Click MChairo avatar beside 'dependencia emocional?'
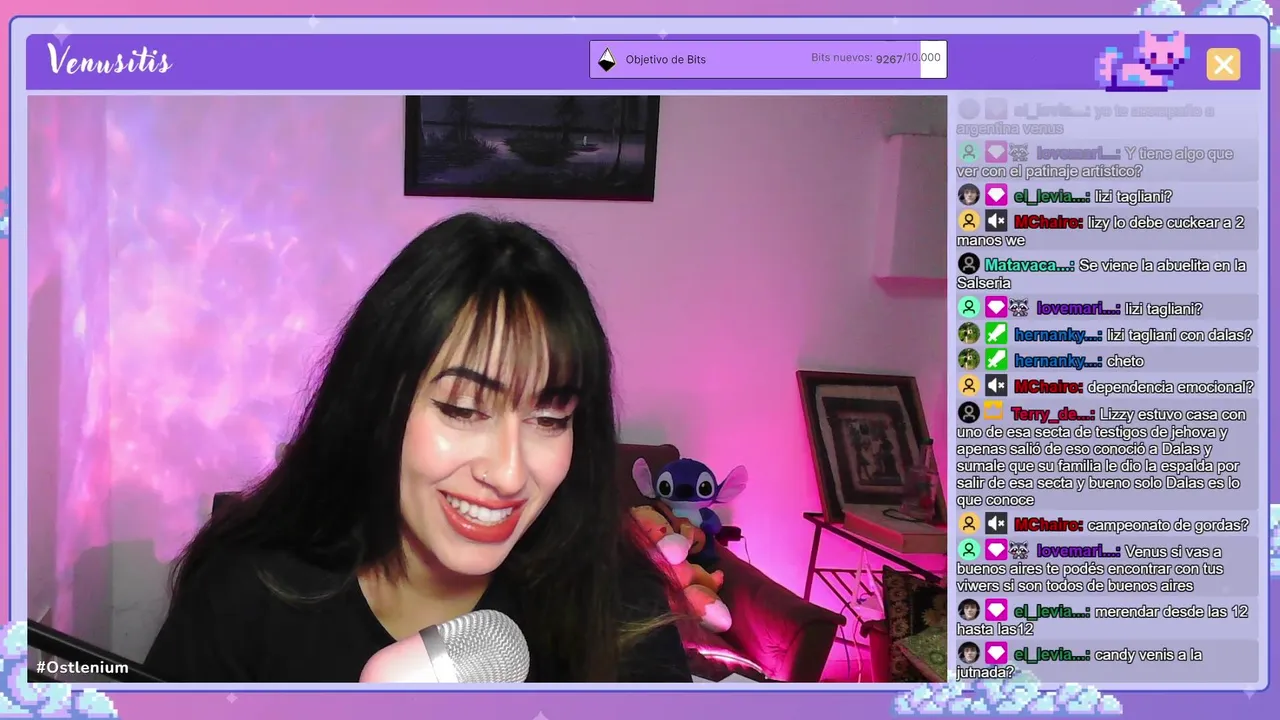The image size is (1280, 720). pyautogui.click(x=968, y=386)
